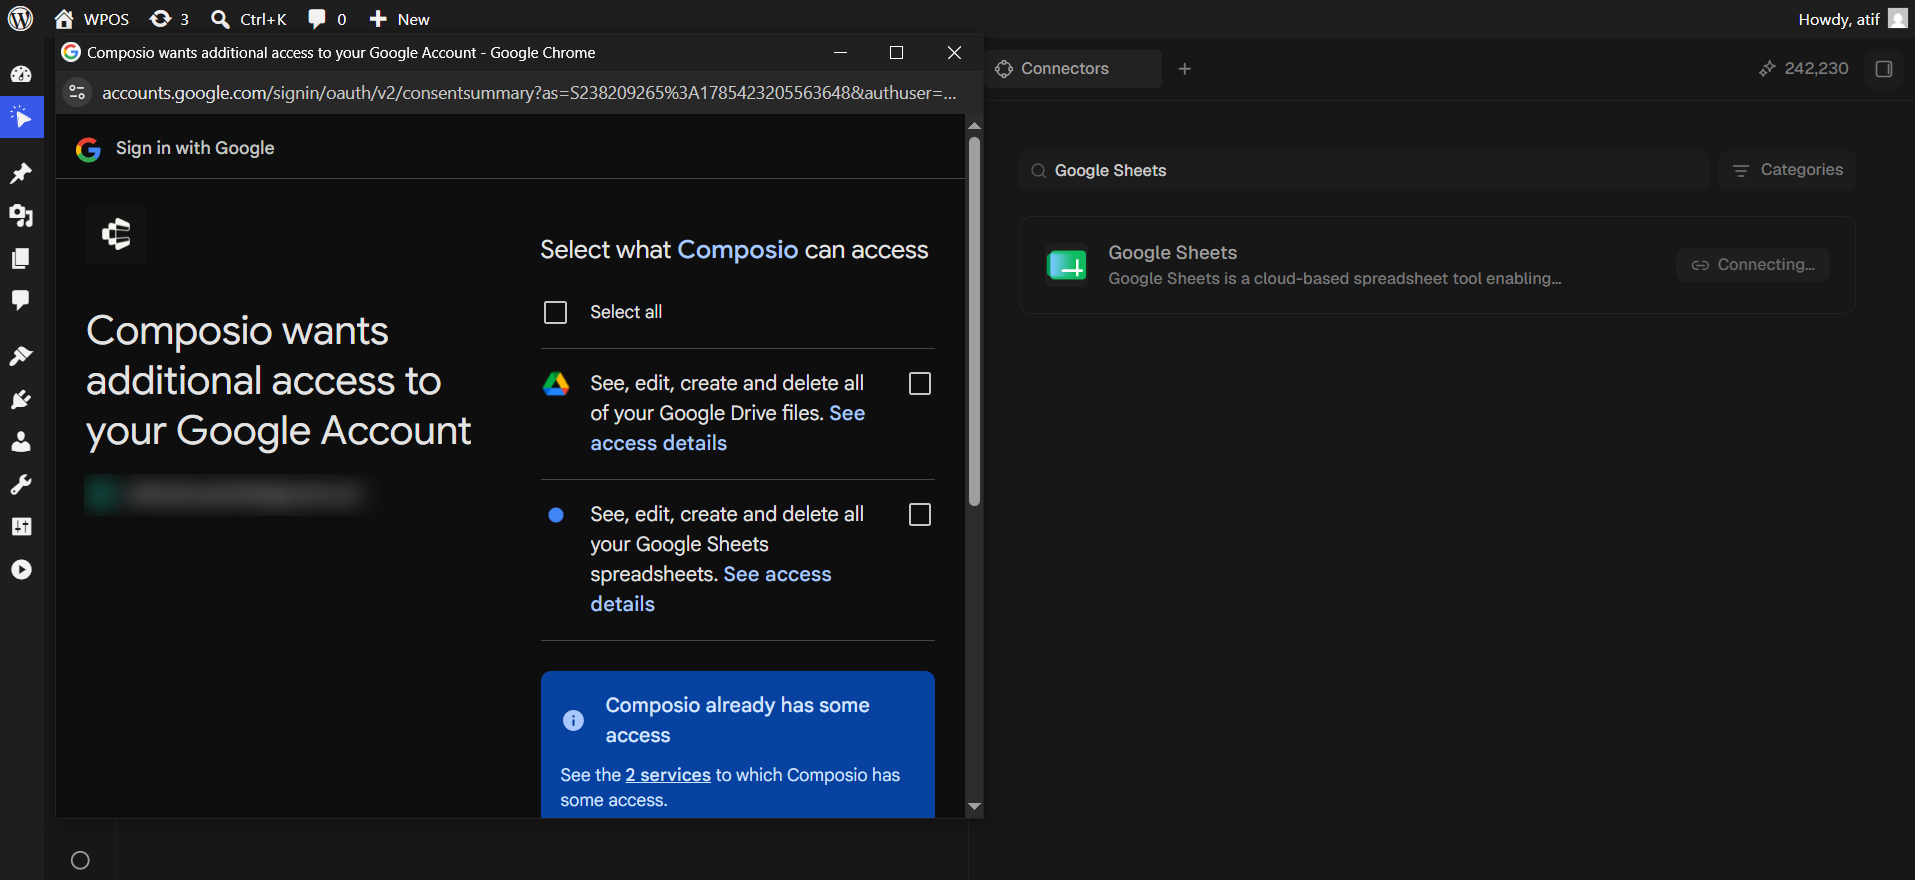Click the circle icon at bottom left
Image resolution: width=1915 pixels, height=880 pixels.
pyautogui.click(x=81, y=860)
